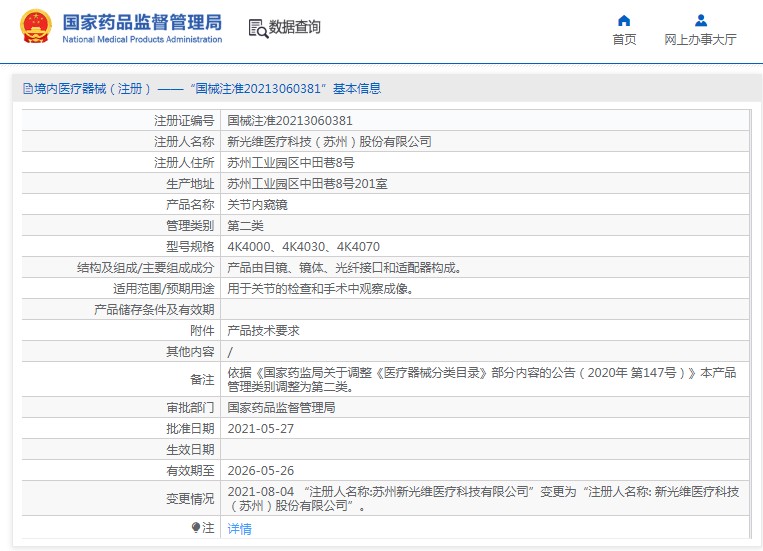This screenshot has height=551, width=763.
Task: Click the page heading 境内医疗器械（注册）
Action: tap(92, 89)
